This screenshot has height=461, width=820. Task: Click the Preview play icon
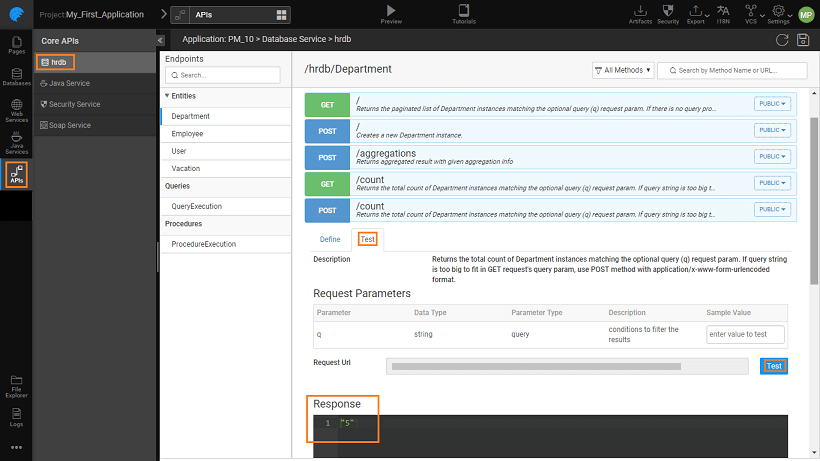click(x=391, y=12)
